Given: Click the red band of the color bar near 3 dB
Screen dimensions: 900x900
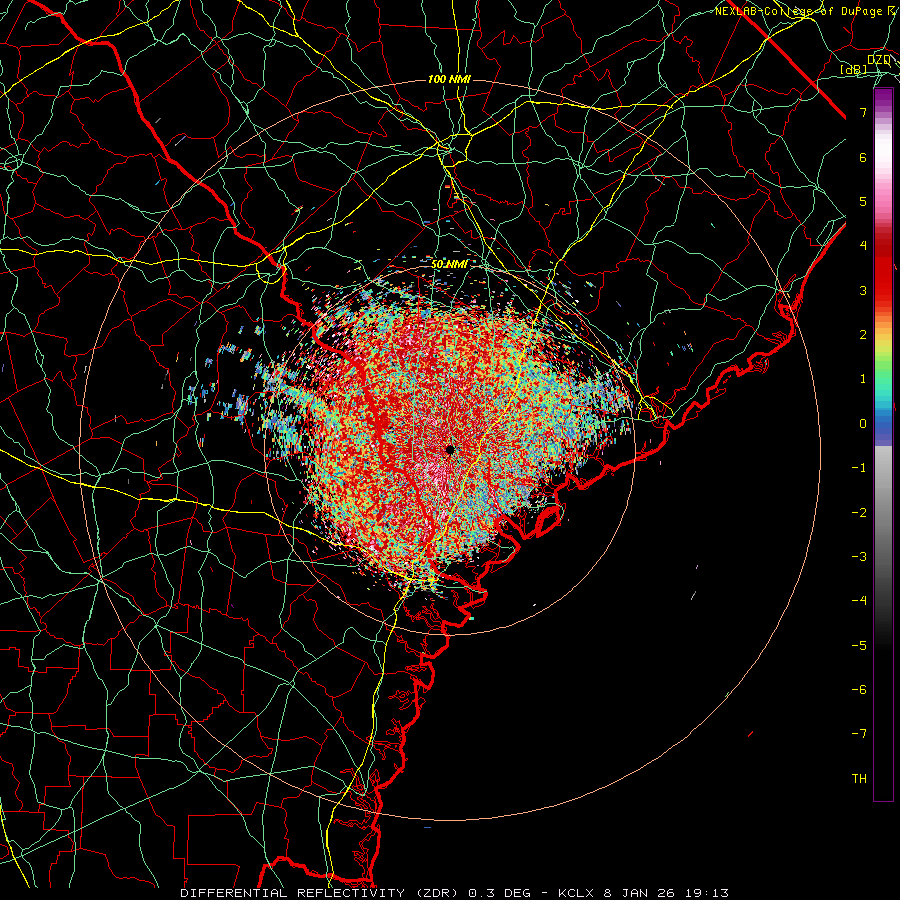Looking at the screenshot, I should click(x=883, y=281).
